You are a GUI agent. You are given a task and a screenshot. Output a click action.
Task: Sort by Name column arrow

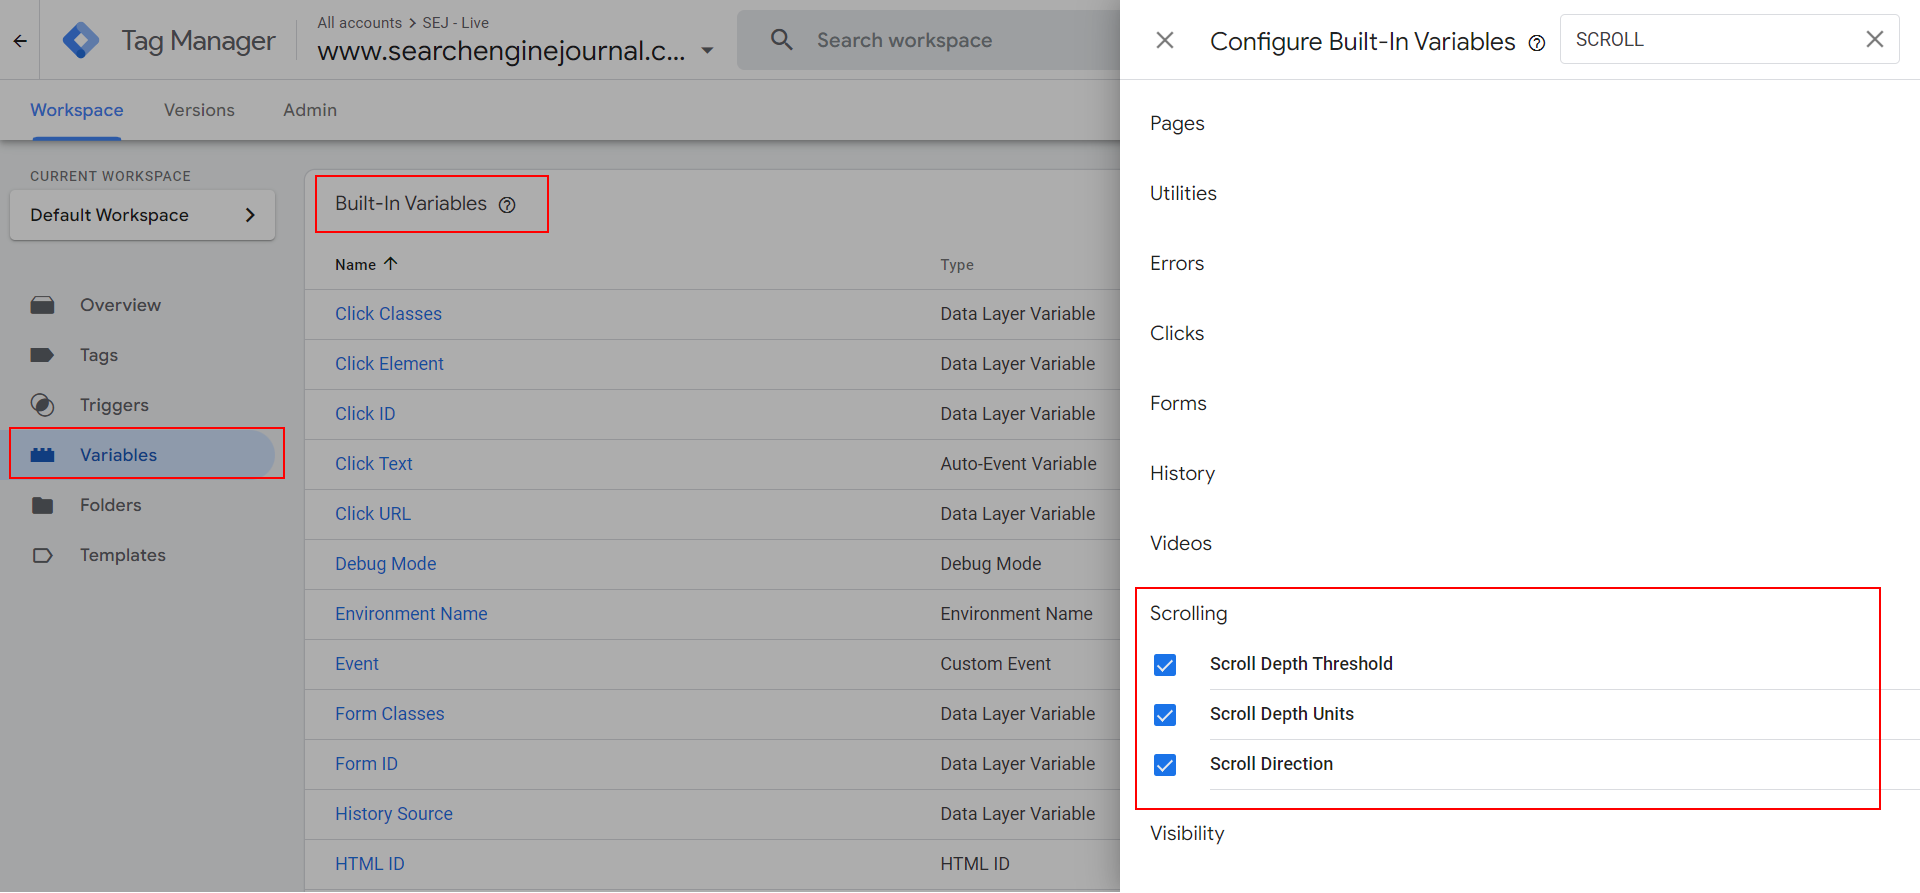pos(391,264)
